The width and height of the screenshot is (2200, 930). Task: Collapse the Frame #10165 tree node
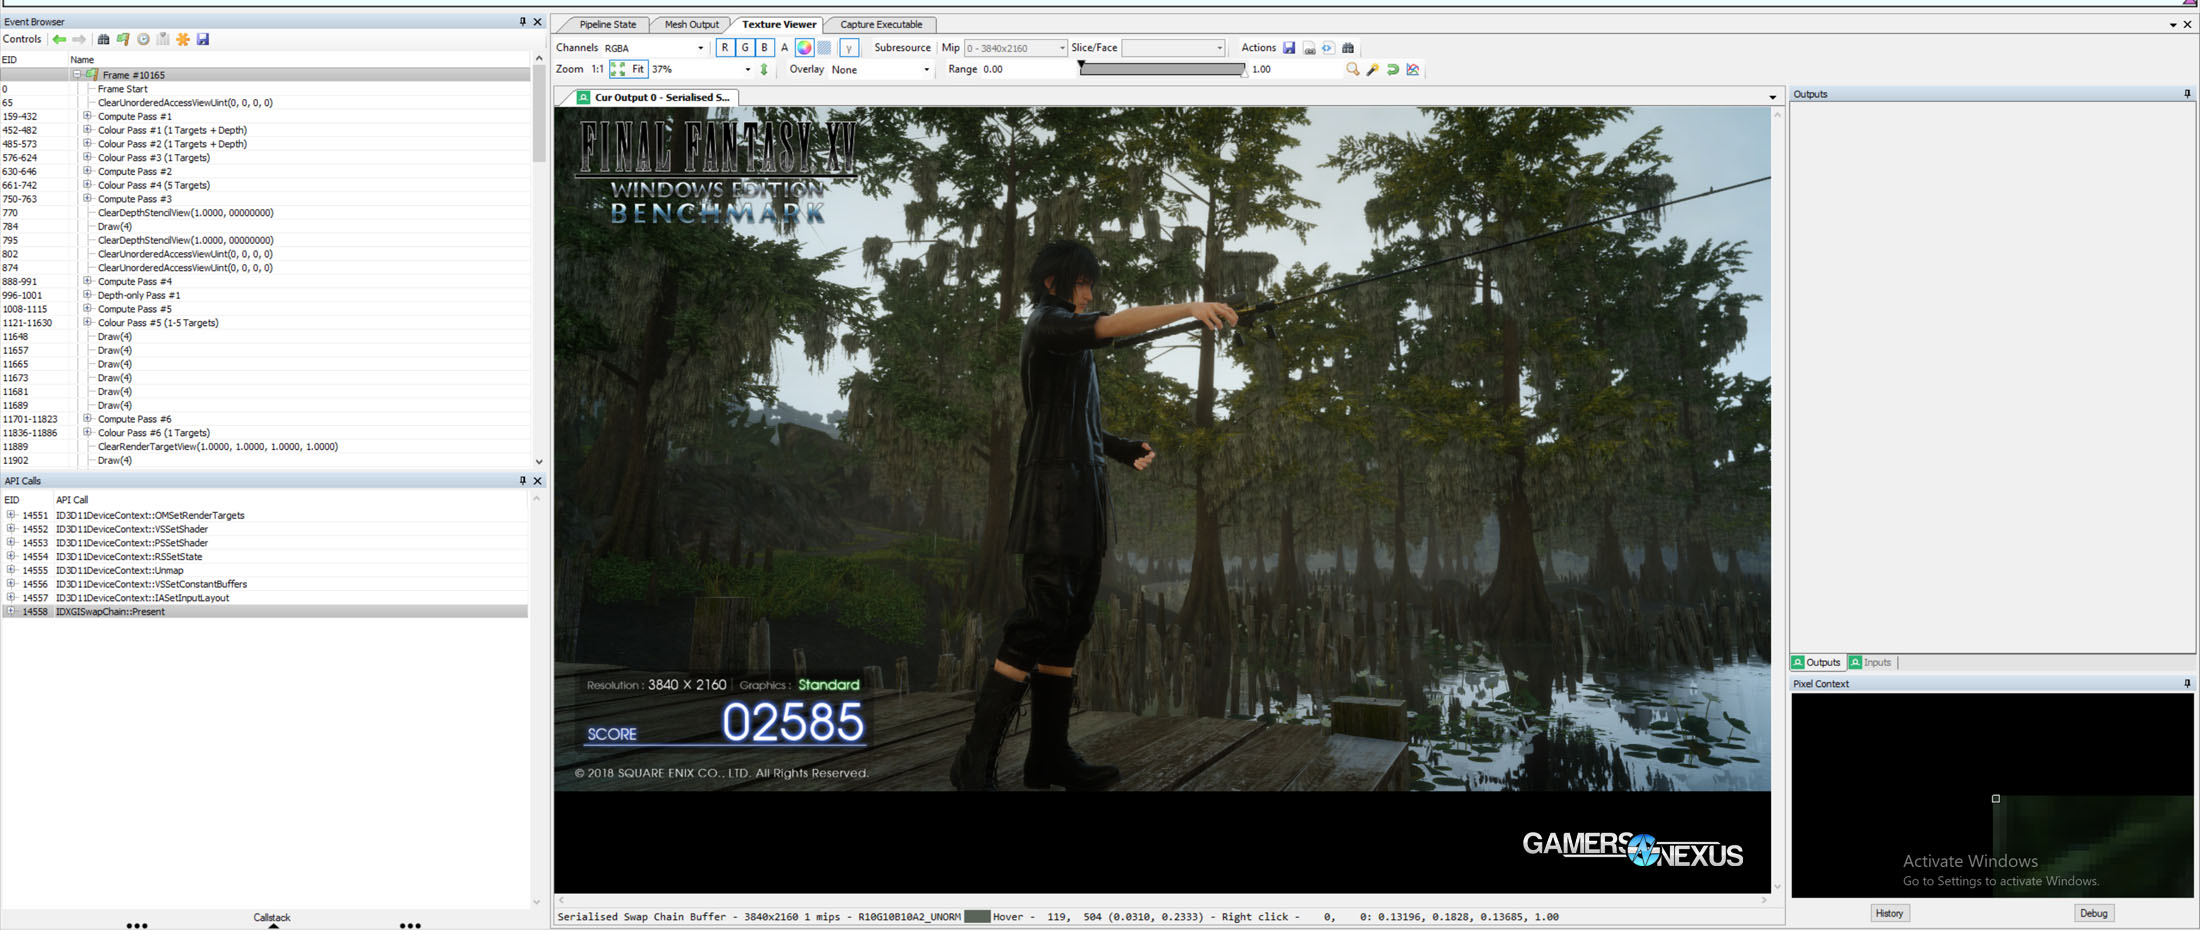pos(76,75)
